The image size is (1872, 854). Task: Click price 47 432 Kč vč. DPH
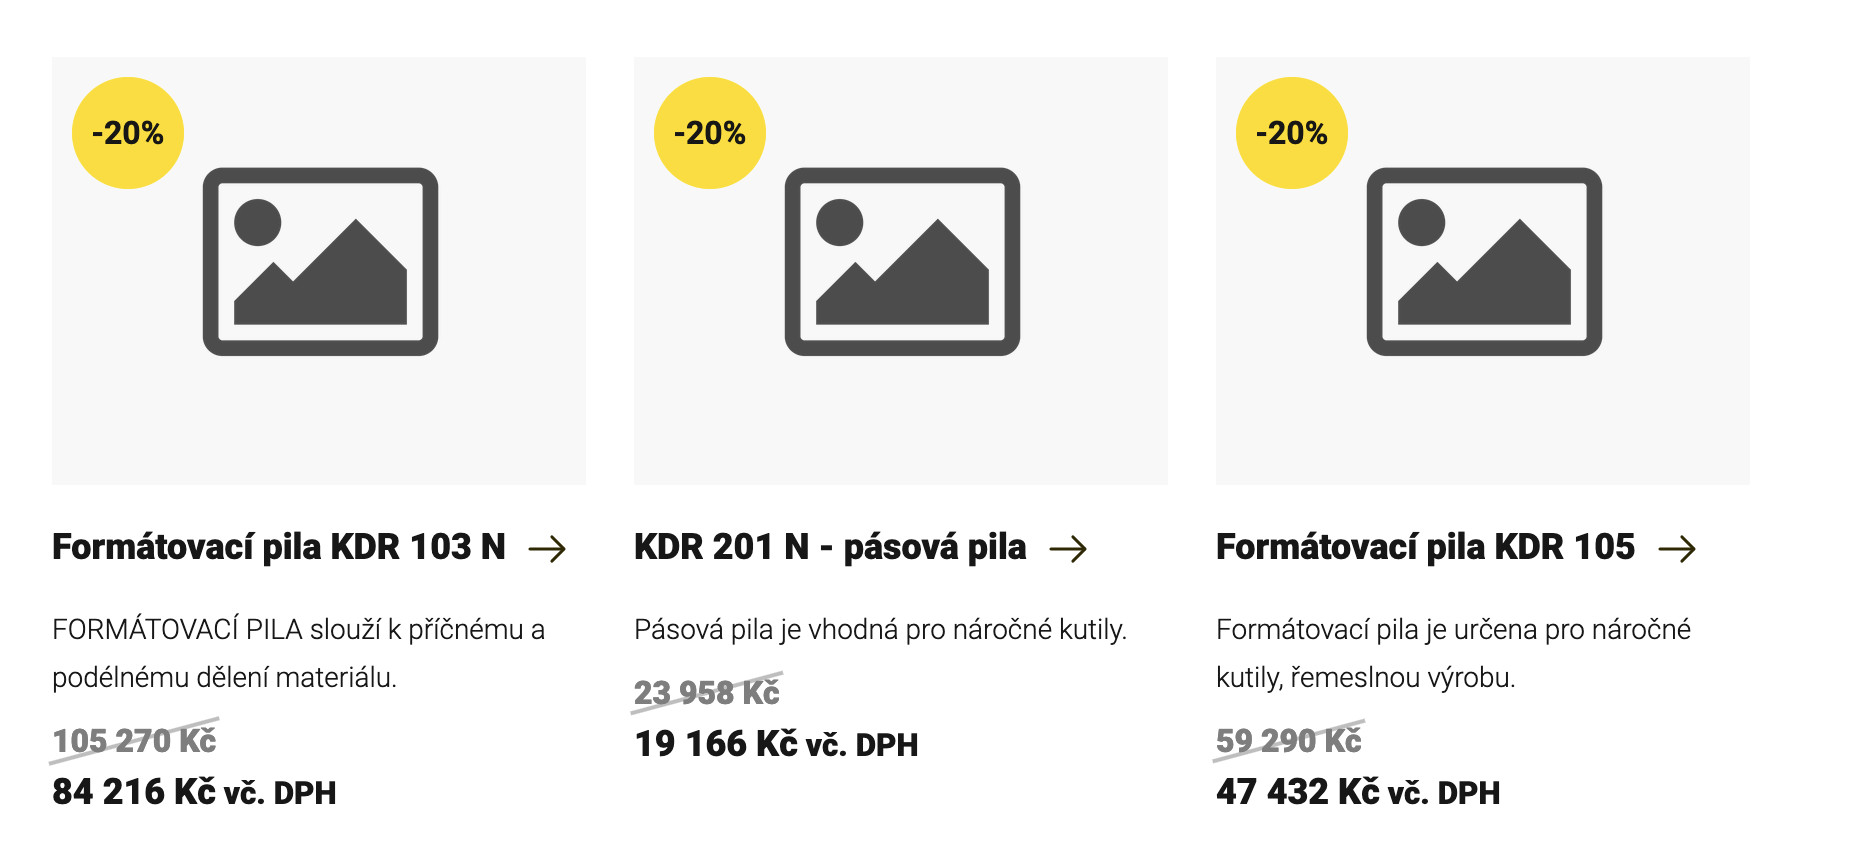(x=1358, y=792)
